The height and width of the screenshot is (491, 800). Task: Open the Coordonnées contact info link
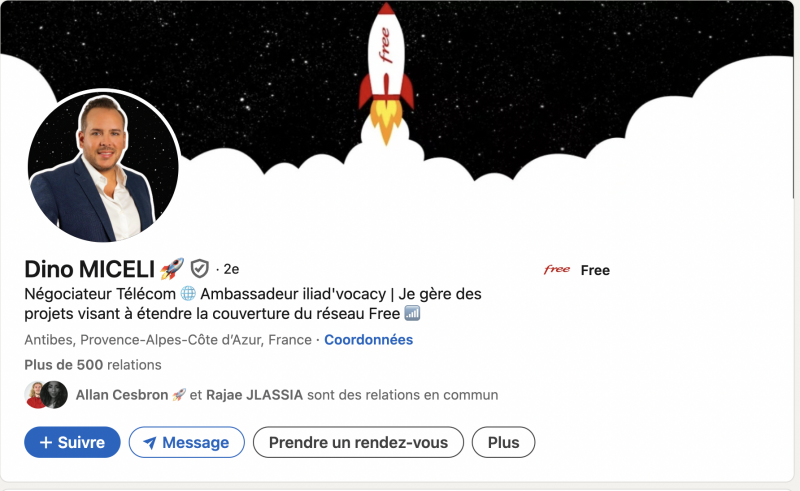[368, 339]
